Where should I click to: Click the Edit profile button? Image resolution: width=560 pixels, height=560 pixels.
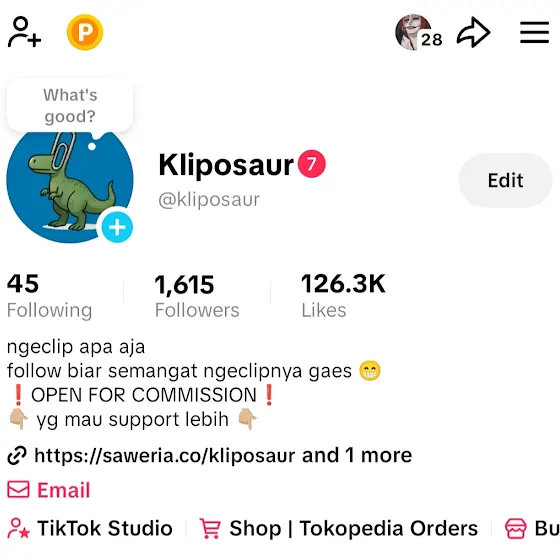[x=505, y=180]
